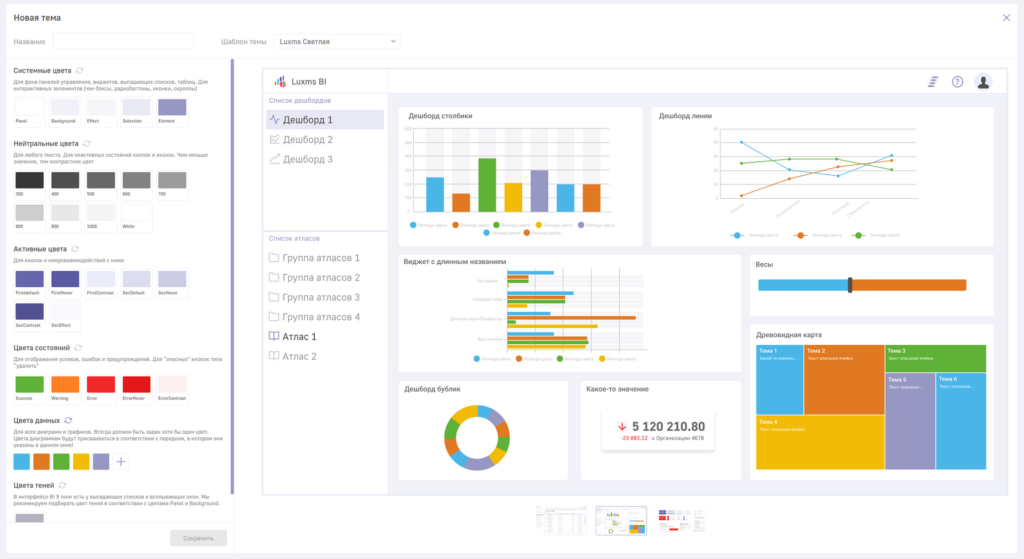Select Дешборд 2 in the list
This screenshot has width=1024, height=559.
click(325, 139)
